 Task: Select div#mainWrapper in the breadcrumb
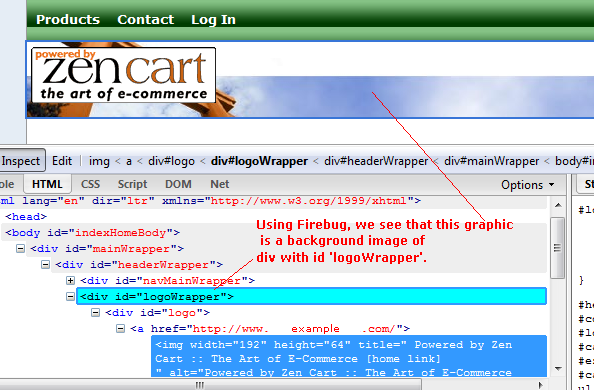[491, 161]
